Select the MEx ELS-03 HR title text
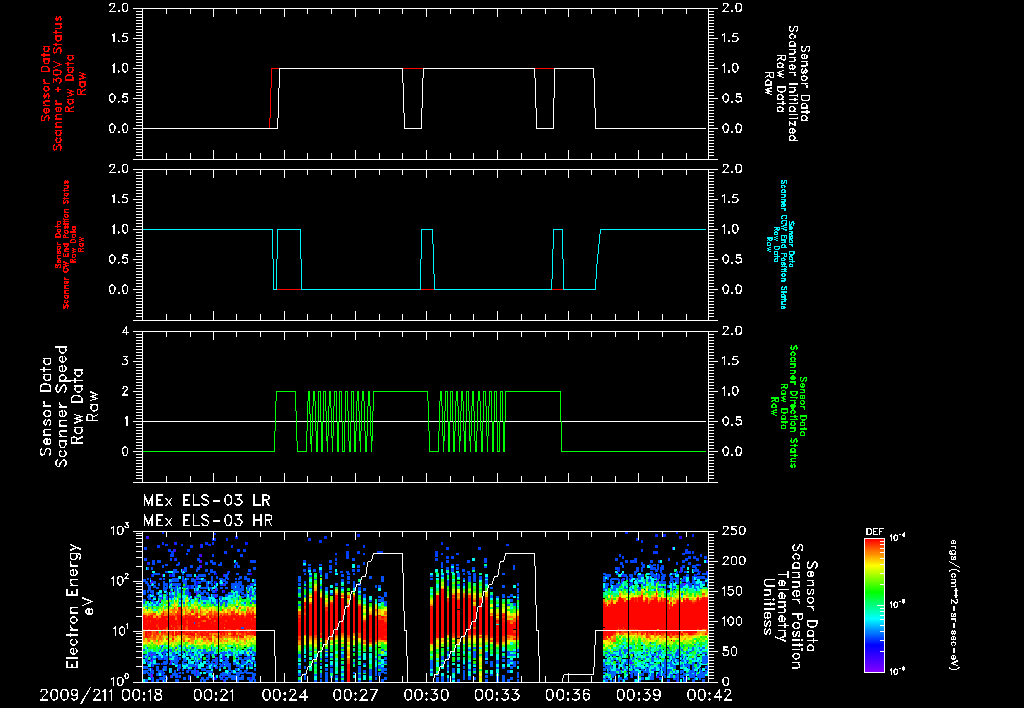1024x708 pixels. click(x=208, y=521)
